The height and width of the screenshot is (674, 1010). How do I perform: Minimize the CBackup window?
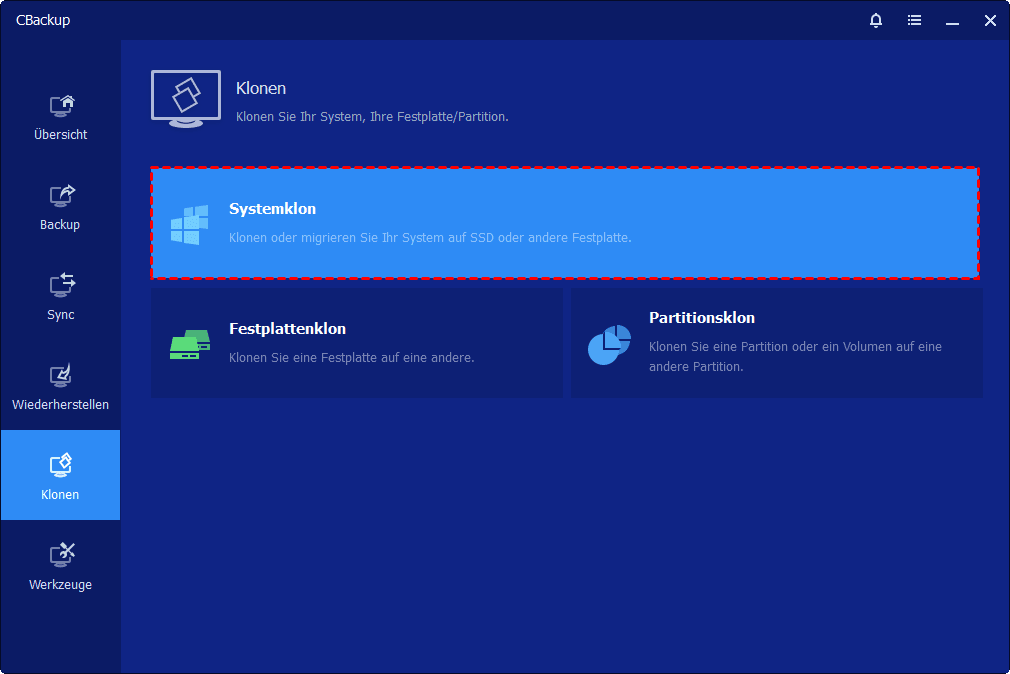tap(952, 20)
